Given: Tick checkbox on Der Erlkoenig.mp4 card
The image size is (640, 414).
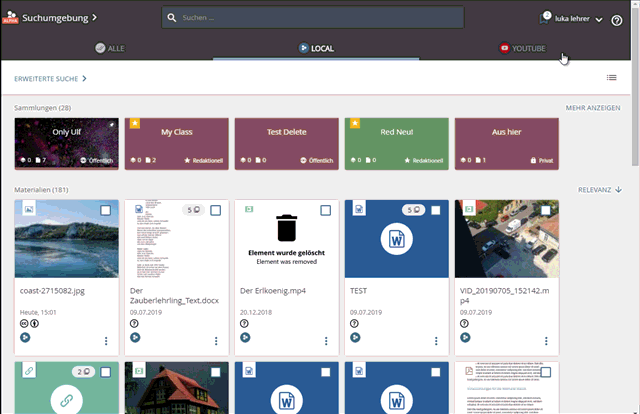Looking at the screenshot, I should (326, 210).
